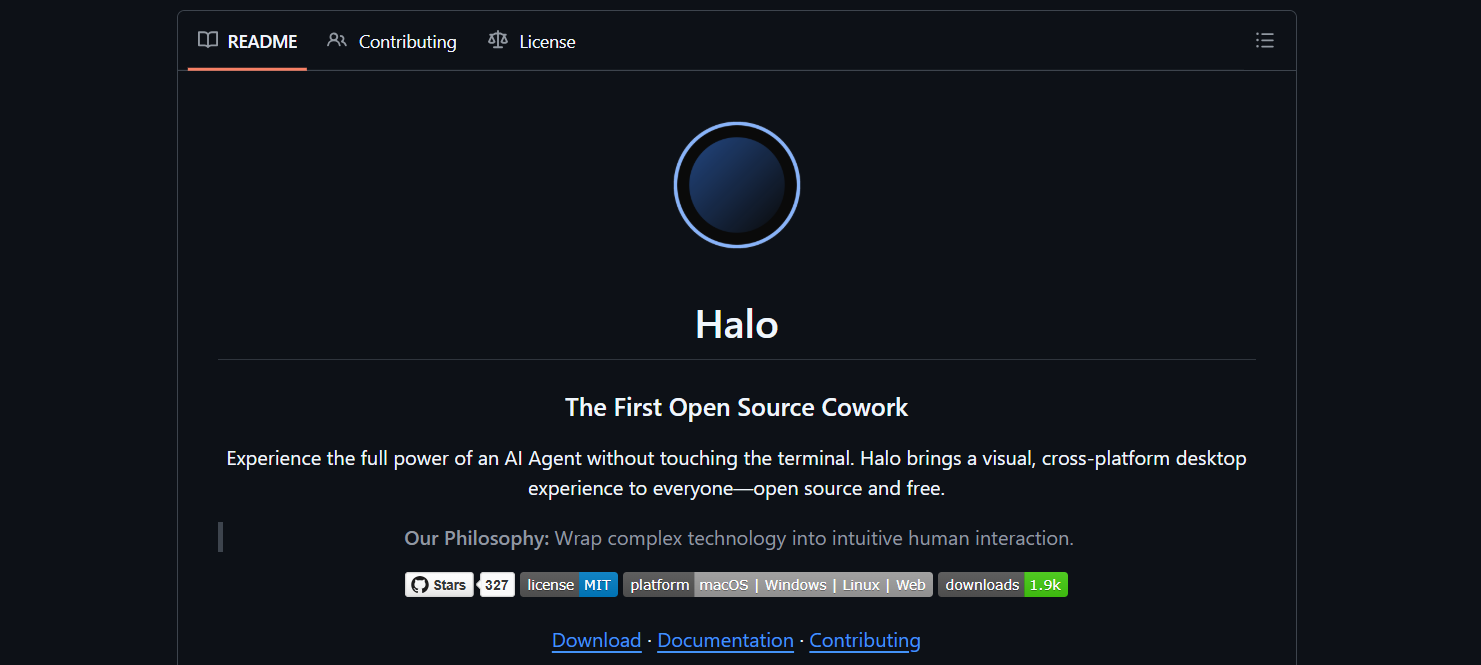Click the macOS platform label

pos(724,584)
